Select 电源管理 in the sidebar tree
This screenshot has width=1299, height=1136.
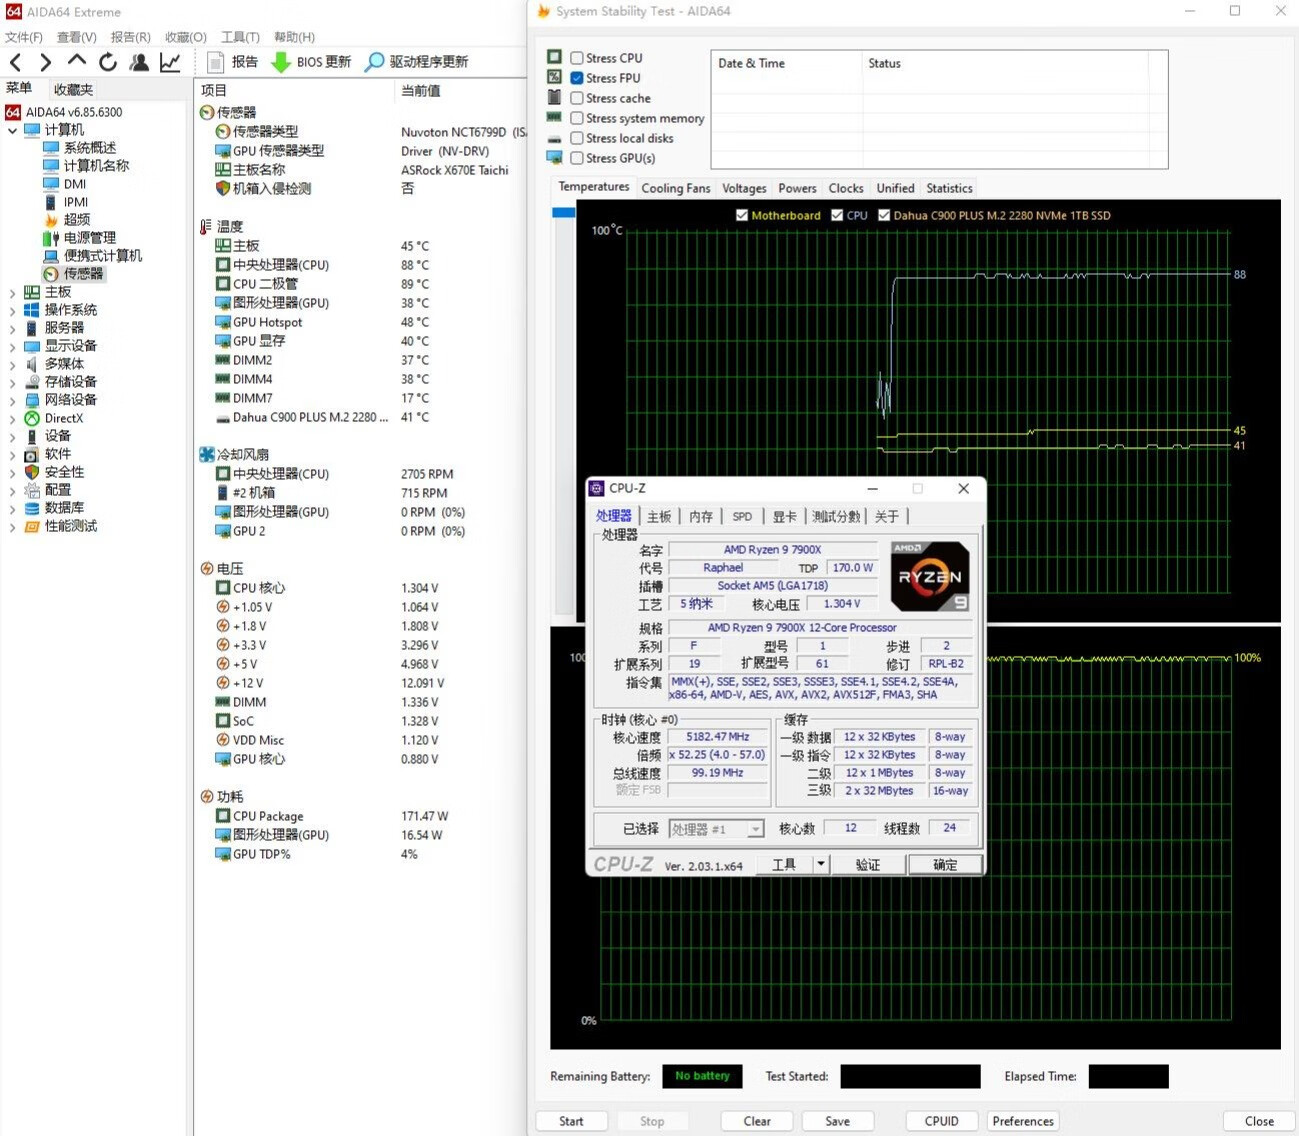[89, 238]
